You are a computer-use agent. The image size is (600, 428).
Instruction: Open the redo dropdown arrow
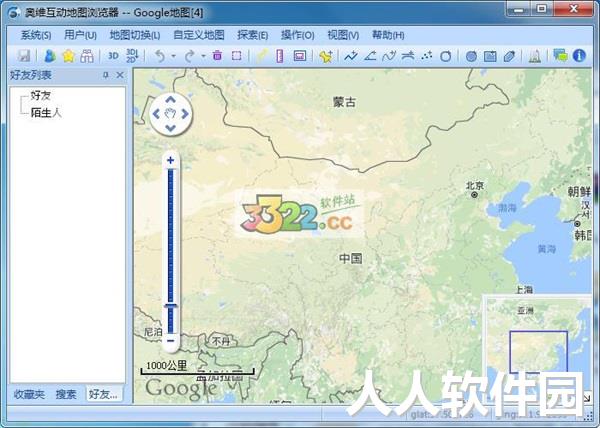[203, 56]
